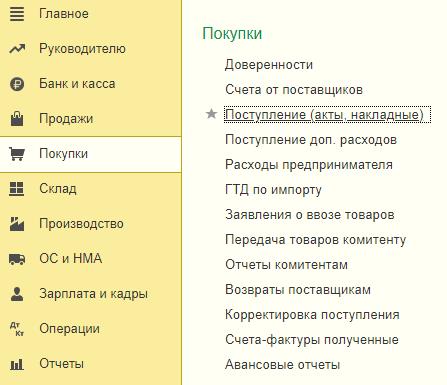Click the grid icon for Склад
Image resolution: width=447 pixels, height=385 pixels.
17,189
